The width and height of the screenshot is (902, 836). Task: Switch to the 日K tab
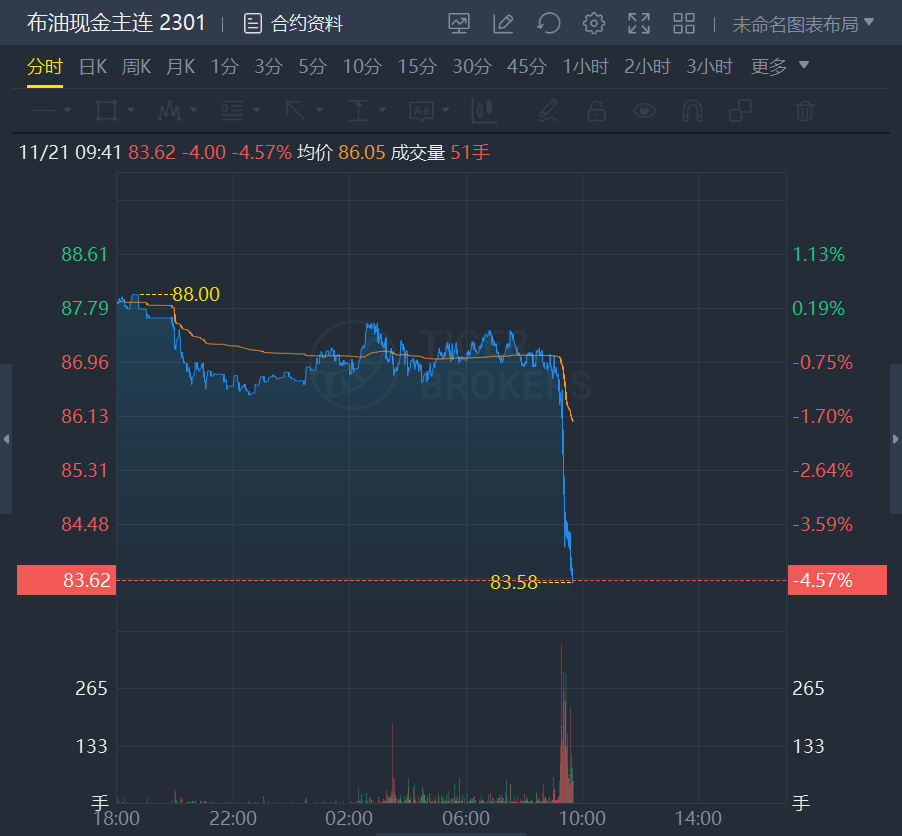pyautogui.click(x=93, y=67)
